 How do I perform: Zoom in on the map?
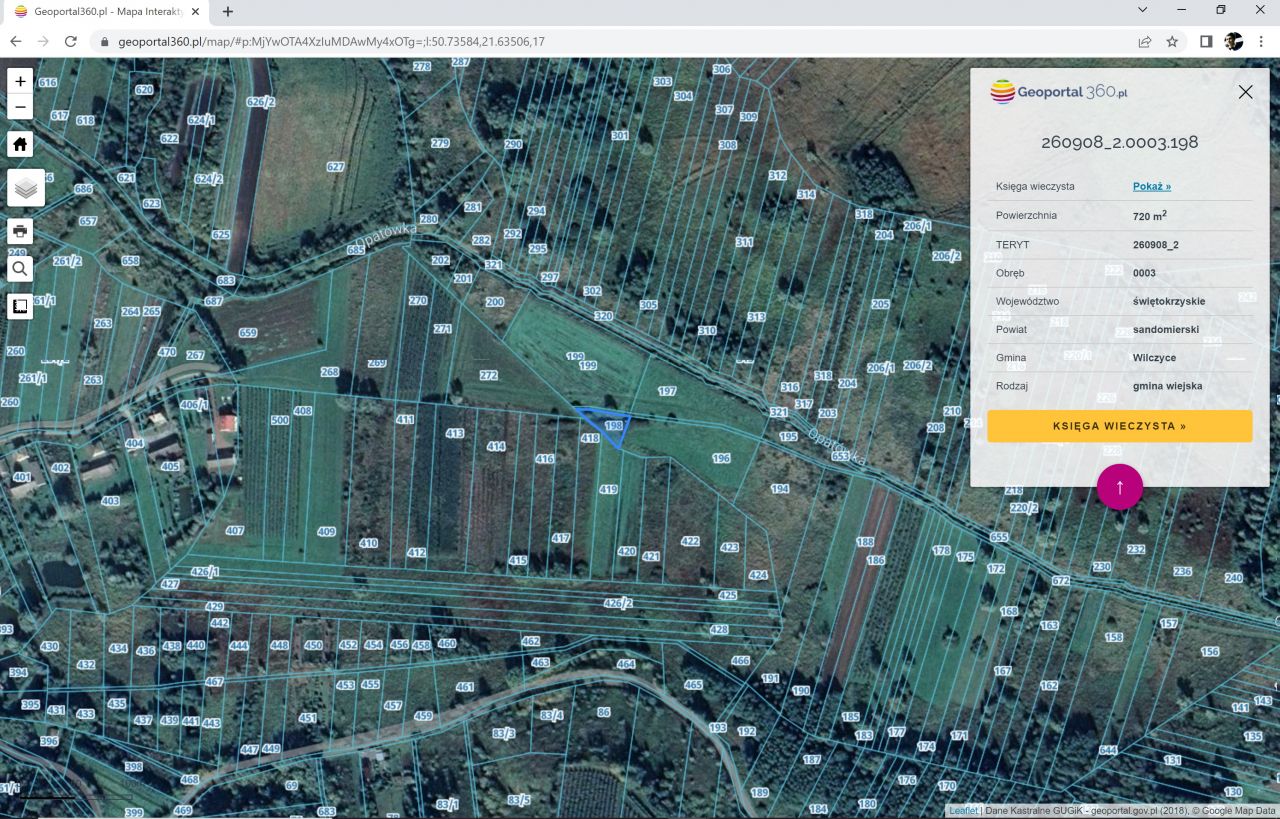pos(20,81)
